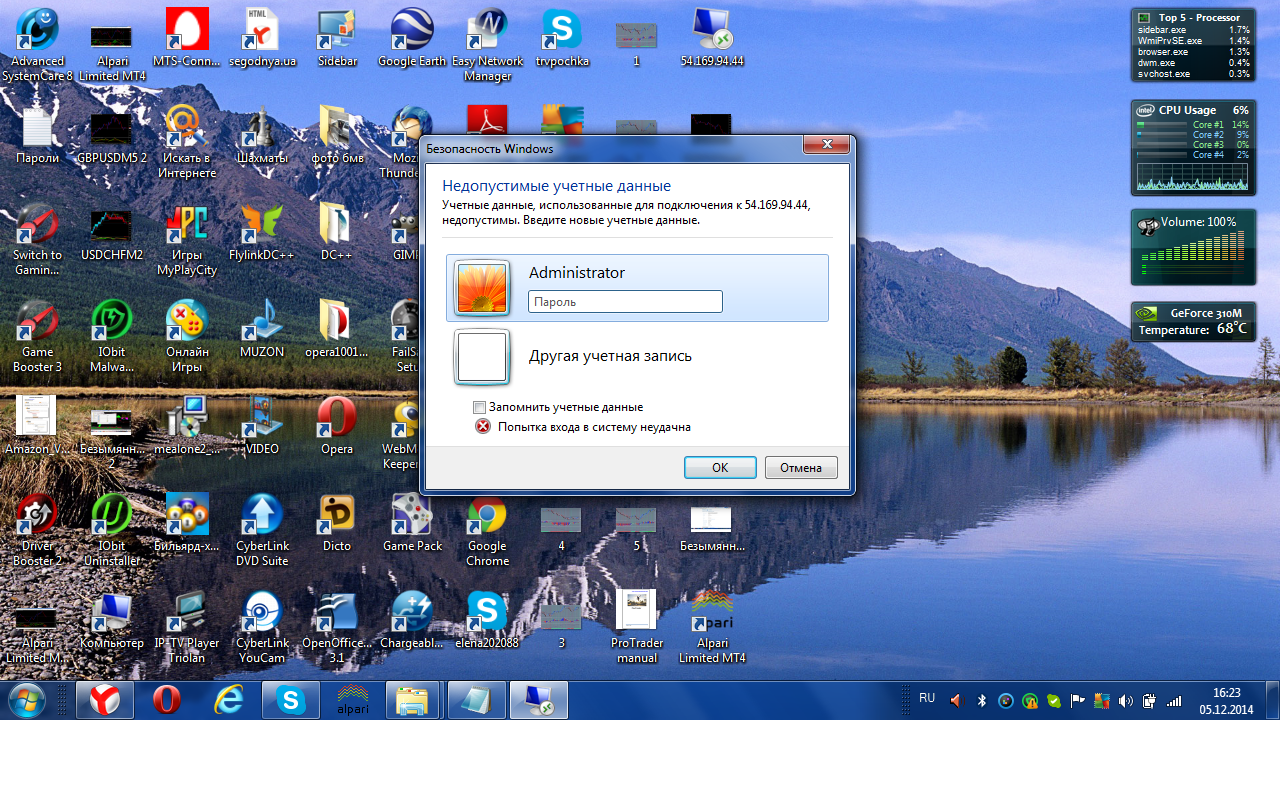Open Windows Start menu orb
Viewport: 1280px width, 812px height.
click(28, 701)
